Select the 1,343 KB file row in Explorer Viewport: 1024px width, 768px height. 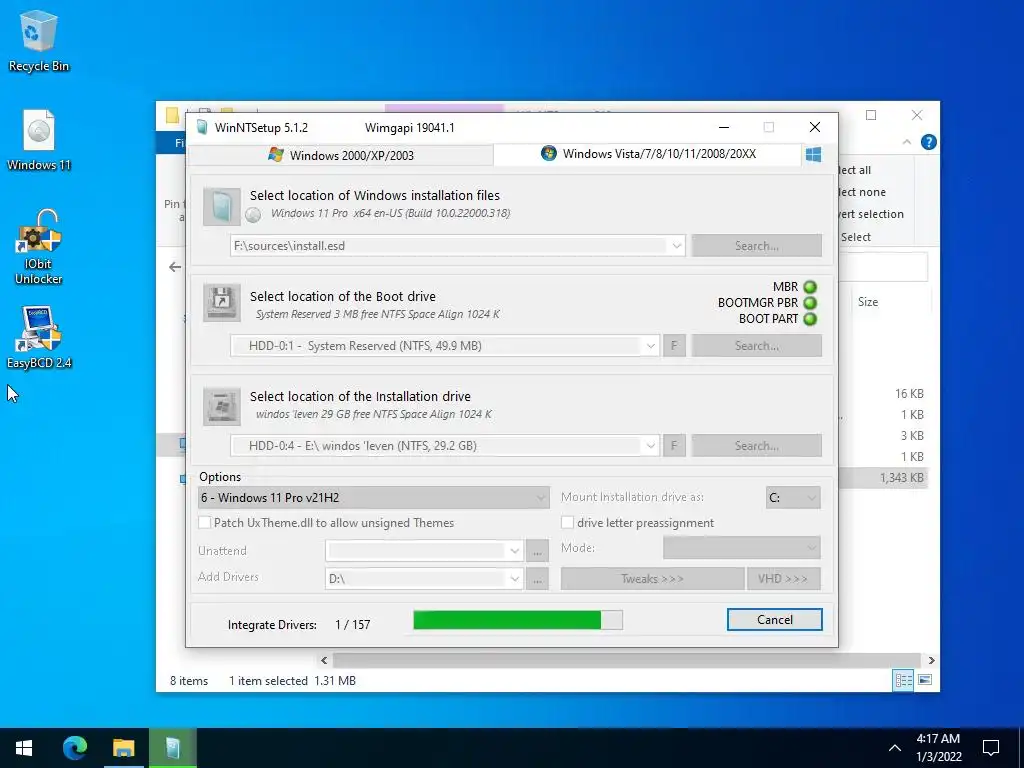coord(883,478)
